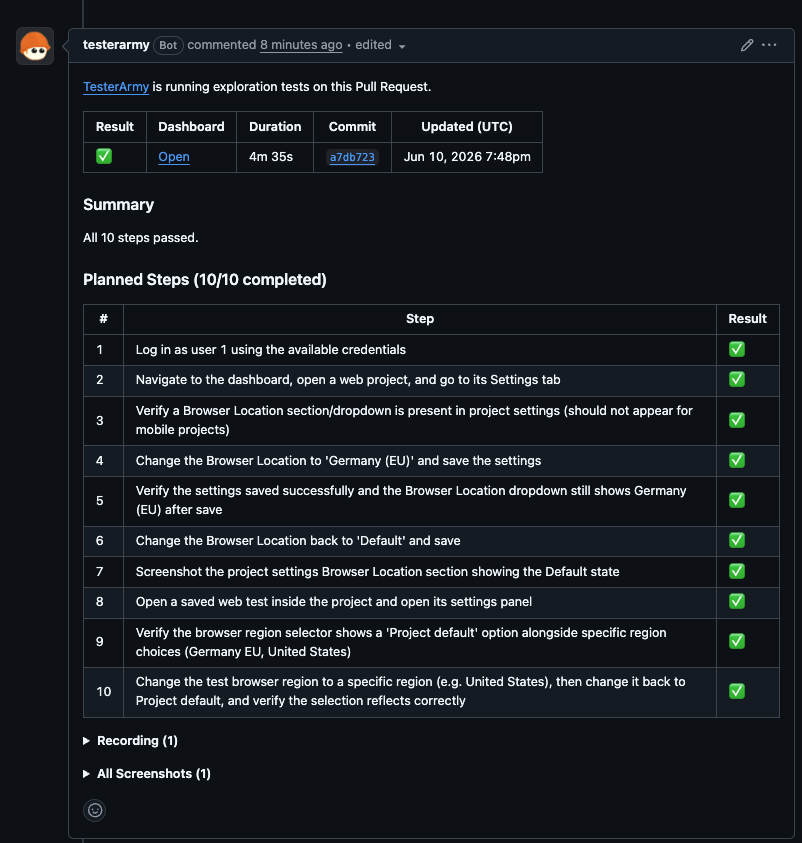Click the Dashboard column header
Viewport: 802px width, 843px height.
pos(191,127)
